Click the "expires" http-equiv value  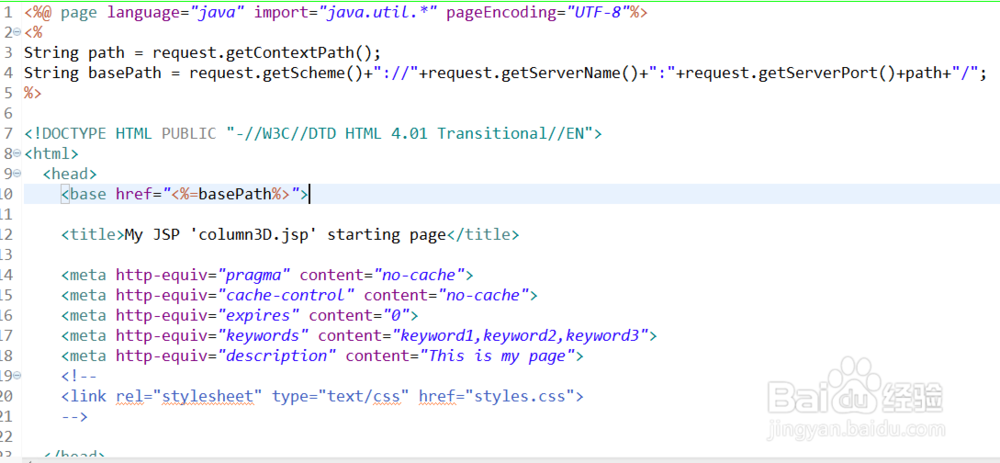tap(258, 316)
